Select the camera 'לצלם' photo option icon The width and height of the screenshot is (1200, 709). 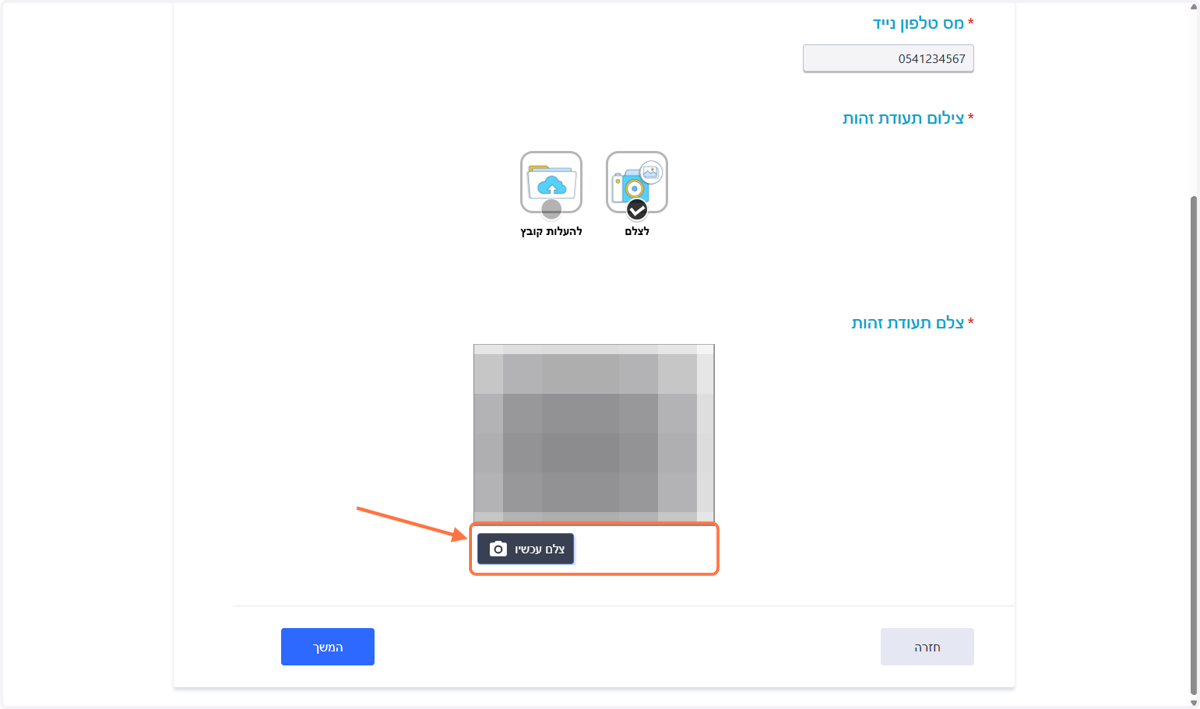click(637, 182)
